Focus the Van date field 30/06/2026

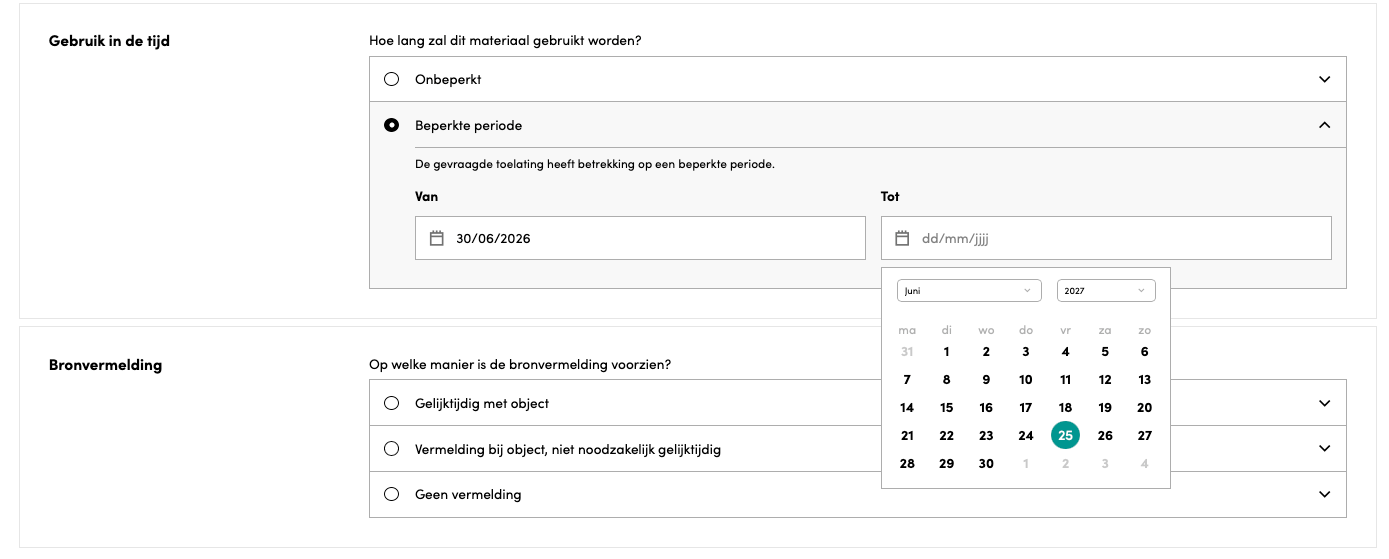tap(640, 238)
